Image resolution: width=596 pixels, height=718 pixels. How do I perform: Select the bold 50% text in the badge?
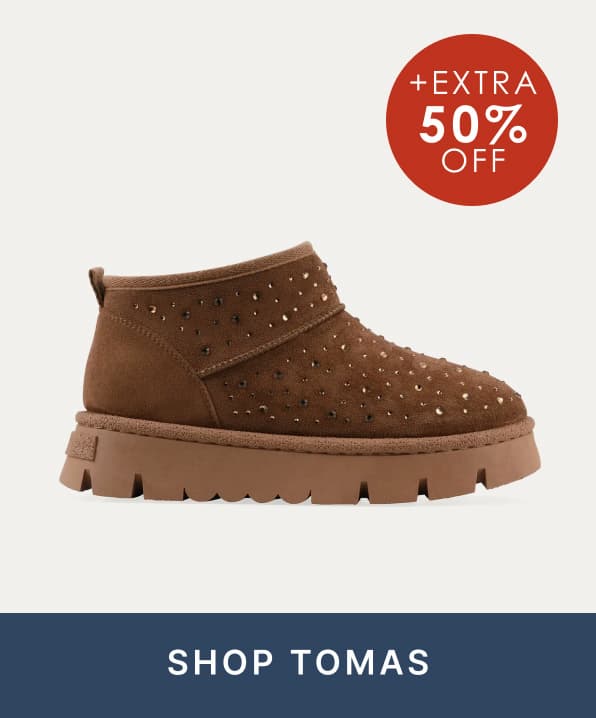pos(472,124)
